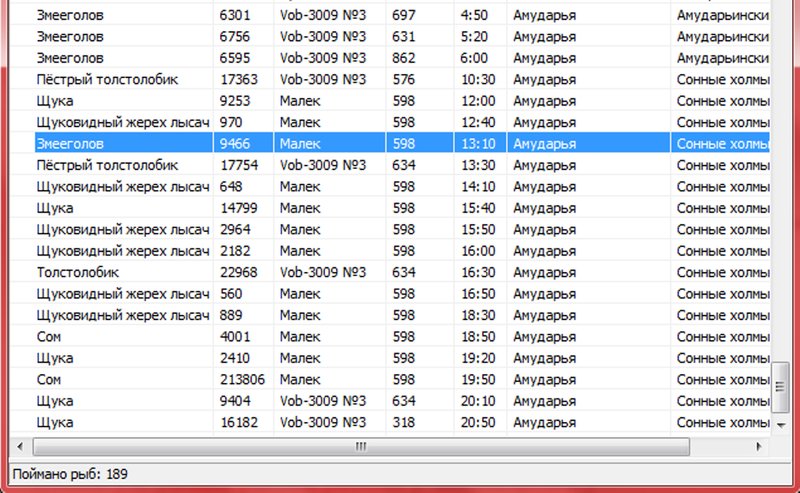Click the horizontal scrollbar right arrow
This screenshot has height=493, width=800.
tap(758, 447)
